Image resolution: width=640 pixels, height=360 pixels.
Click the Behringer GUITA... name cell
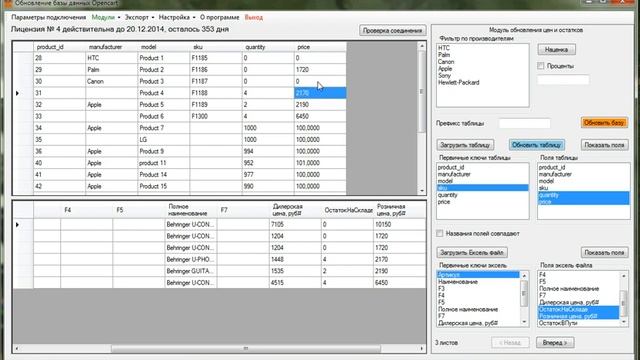coord(191,271)
